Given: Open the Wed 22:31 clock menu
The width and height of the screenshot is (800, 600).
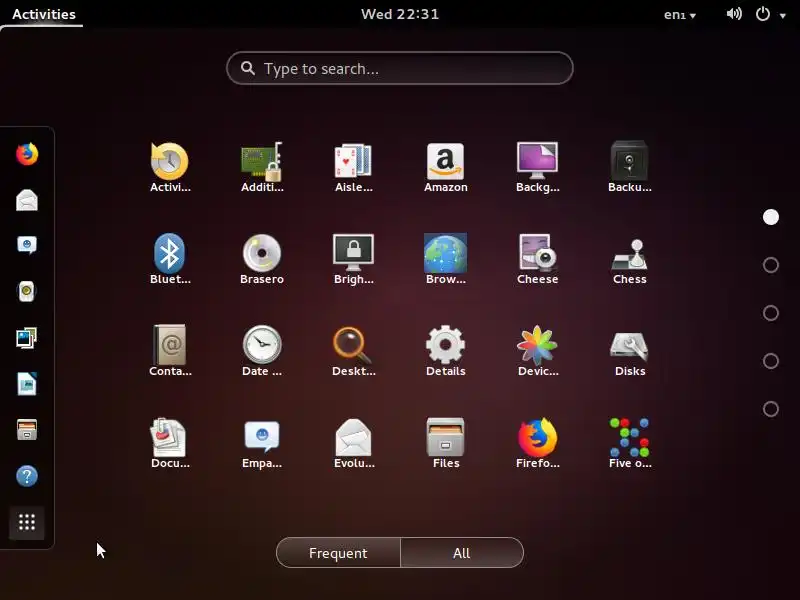Looking at the screenshot, I should coord(400,14).
